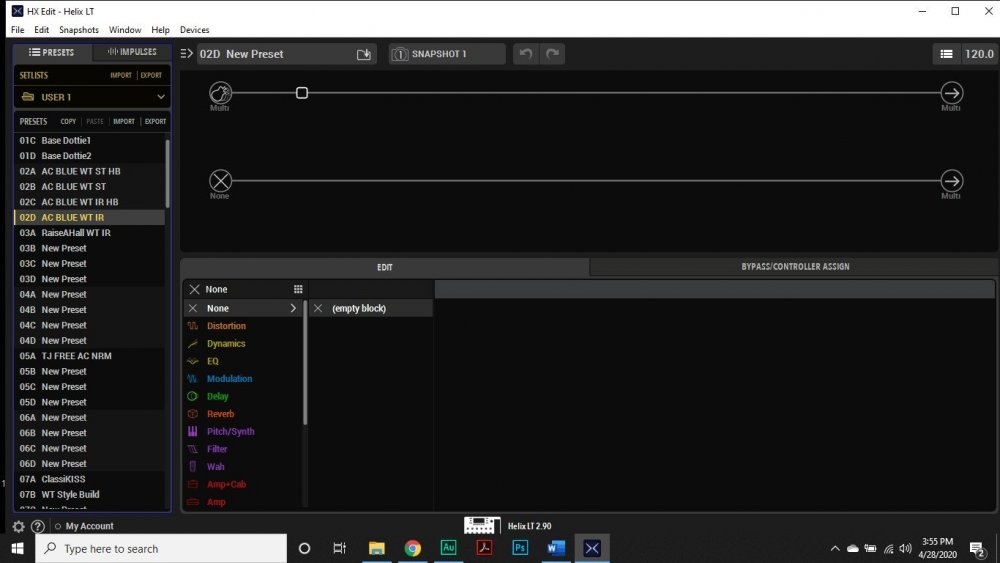
Task: Choose the Amp category
Action: tap(244, 502)
